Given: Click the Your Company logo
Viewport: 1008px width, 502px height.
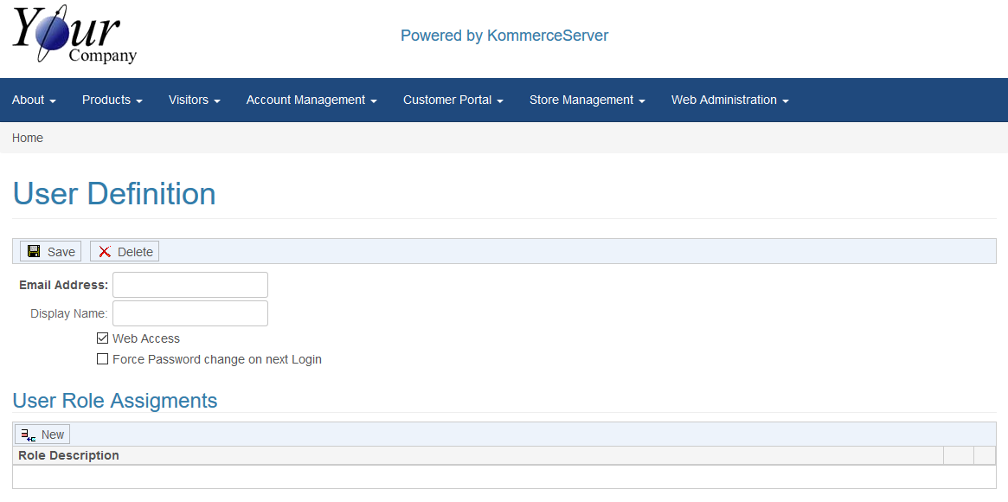Looking at the screenshot, I should [x=75, y=34].
